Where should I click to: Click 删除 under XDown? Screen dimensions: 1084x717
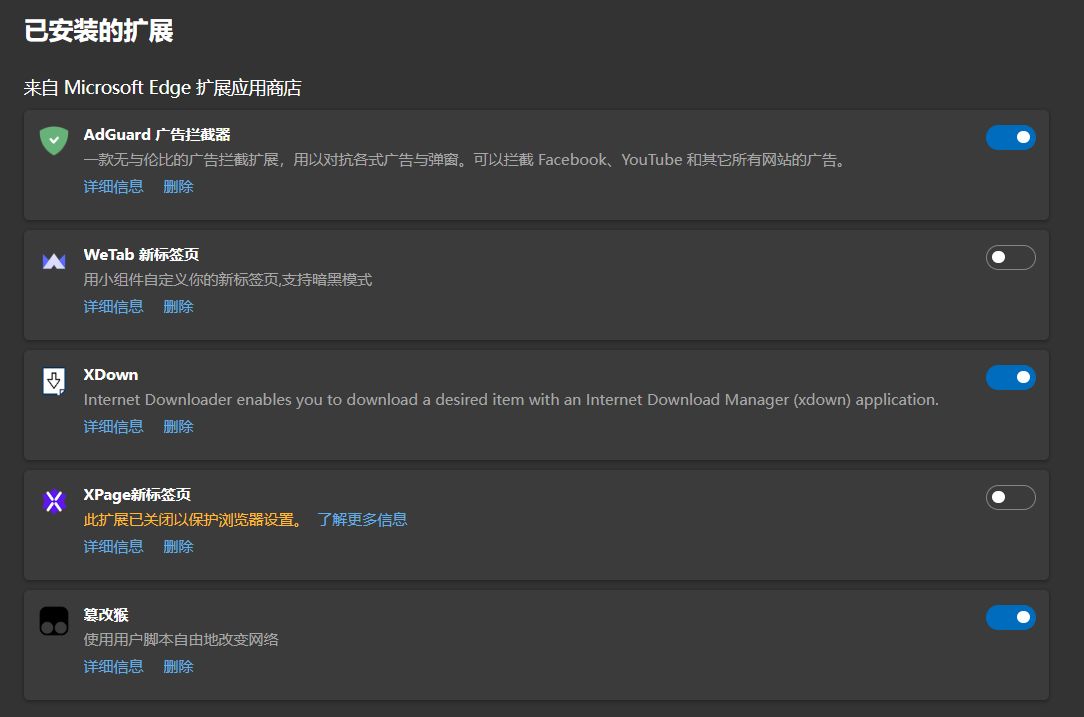point(178,427)
